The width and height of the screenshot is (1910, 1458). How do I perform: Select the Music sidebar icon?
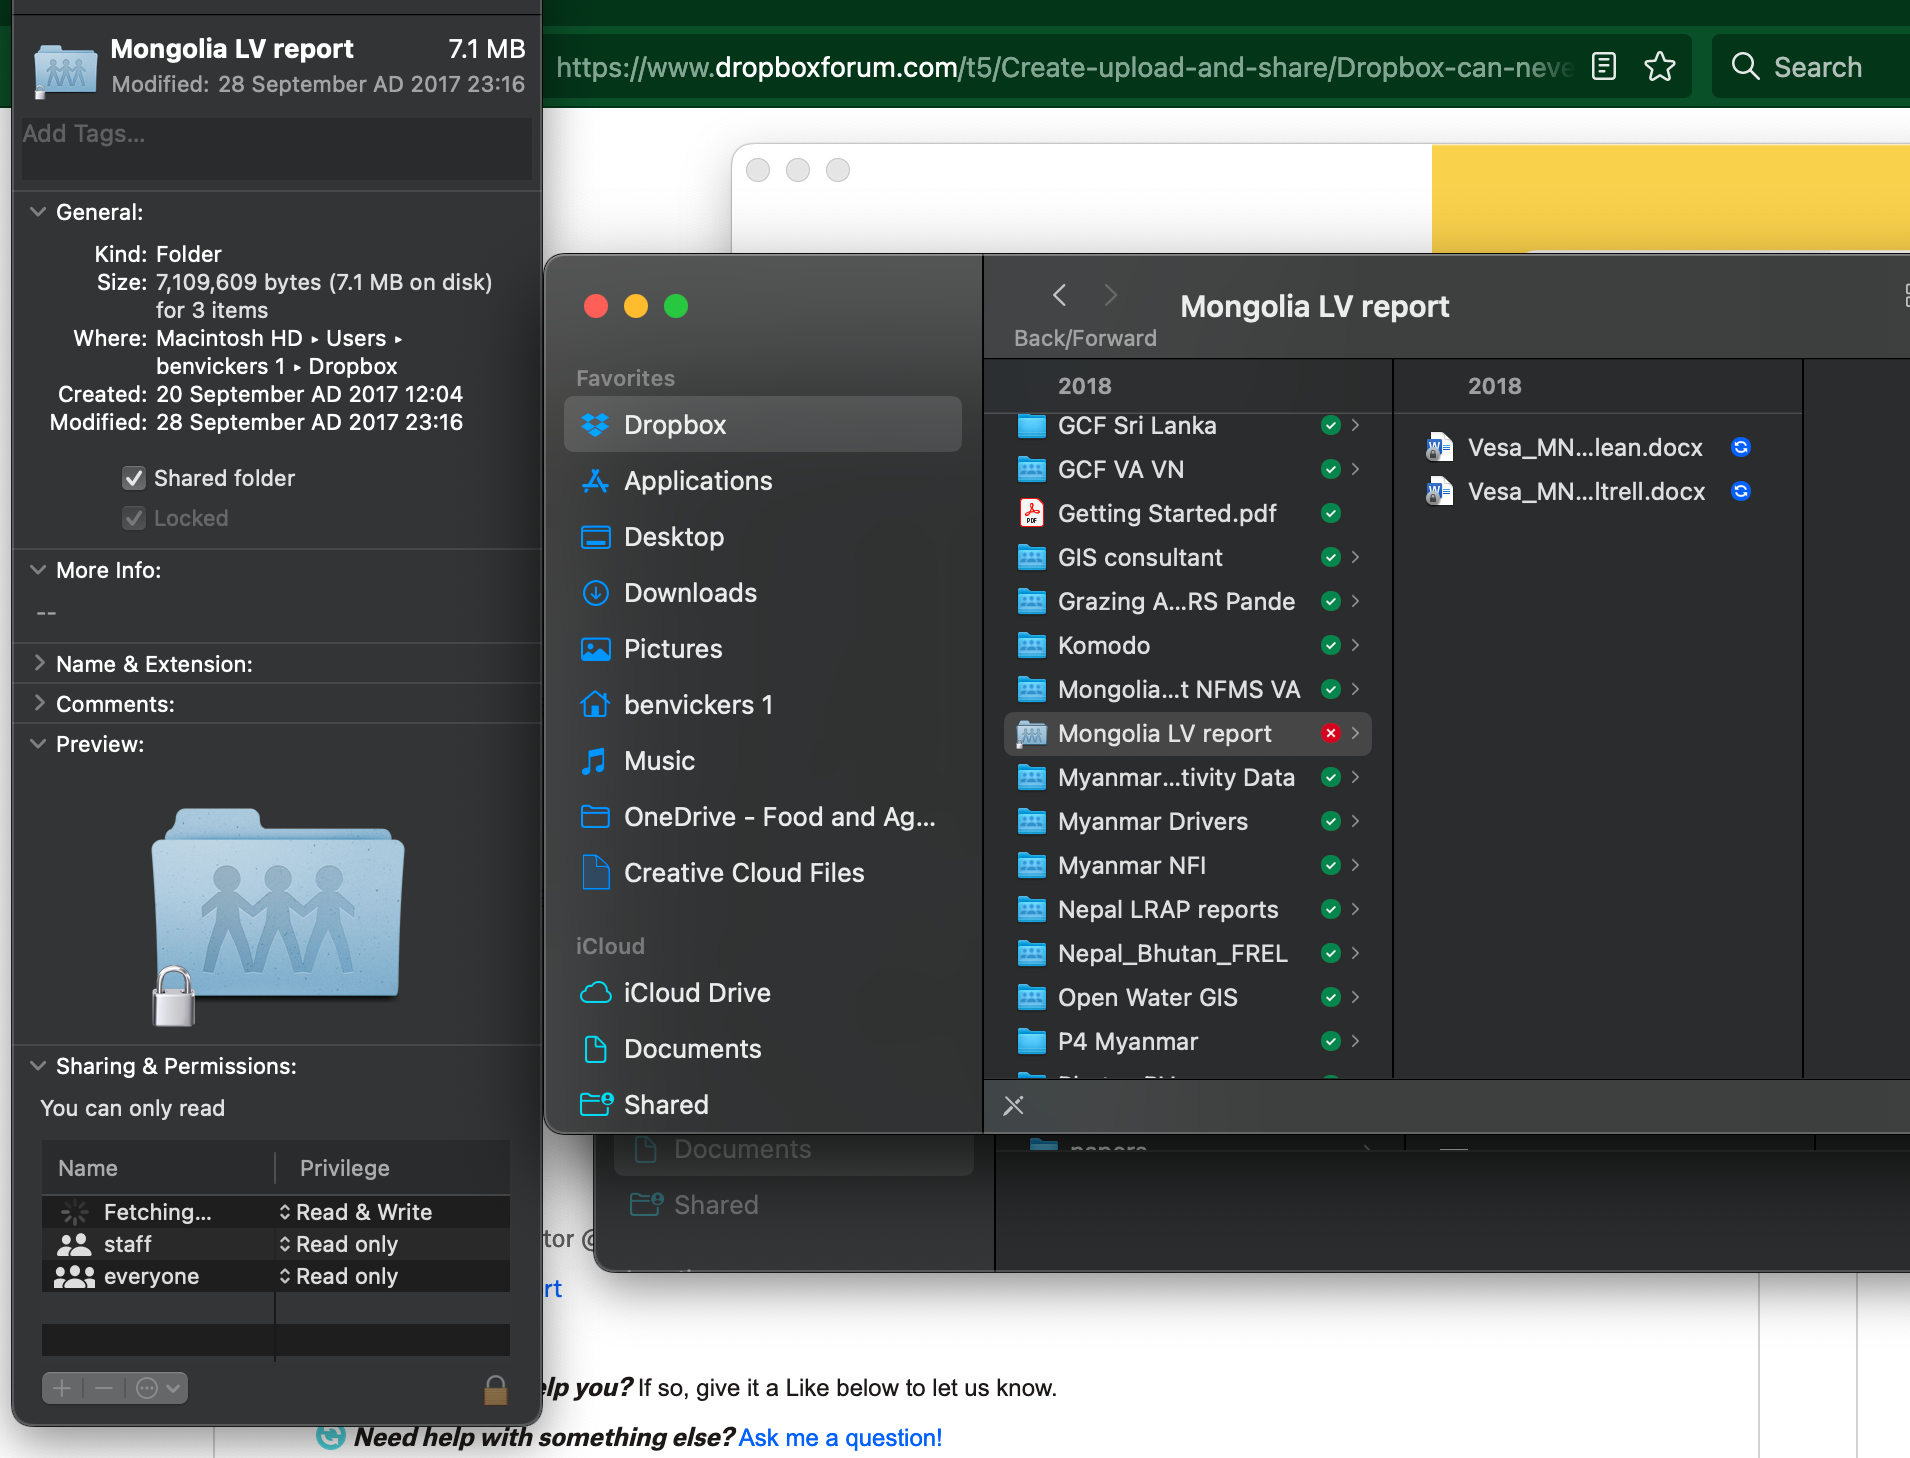coord(595,761)
